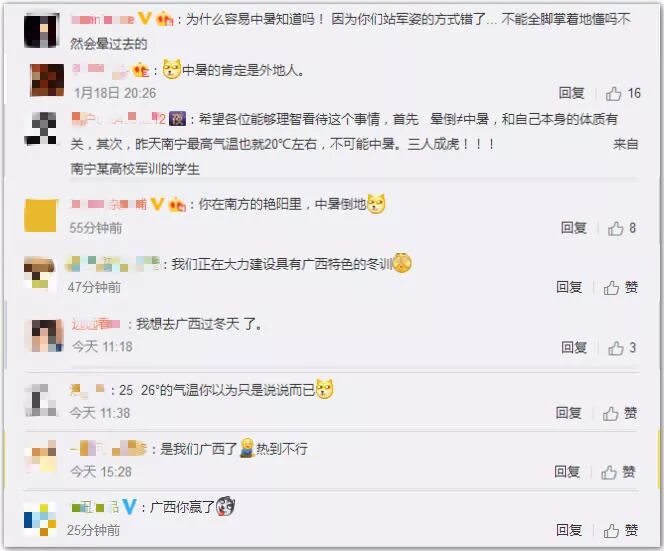
Task: Reply to comment from 今天 11:18
Action: click(x=574, y=348)
